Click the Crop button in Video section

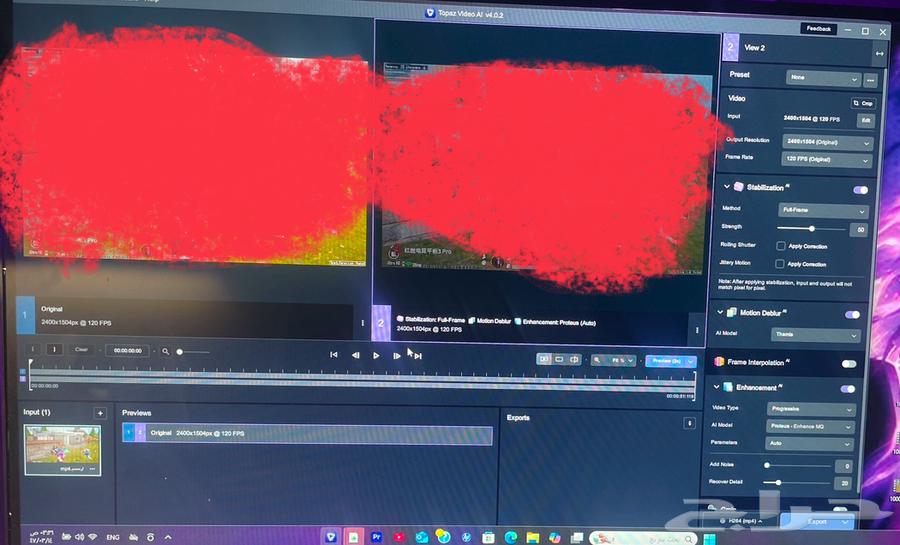click(863, 103)
